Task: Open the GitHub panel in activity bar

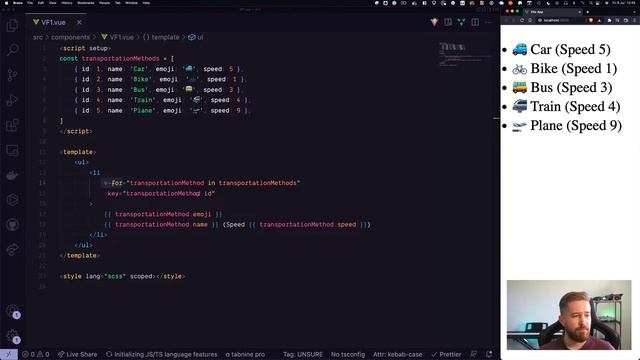Action: tap(12, 224)
